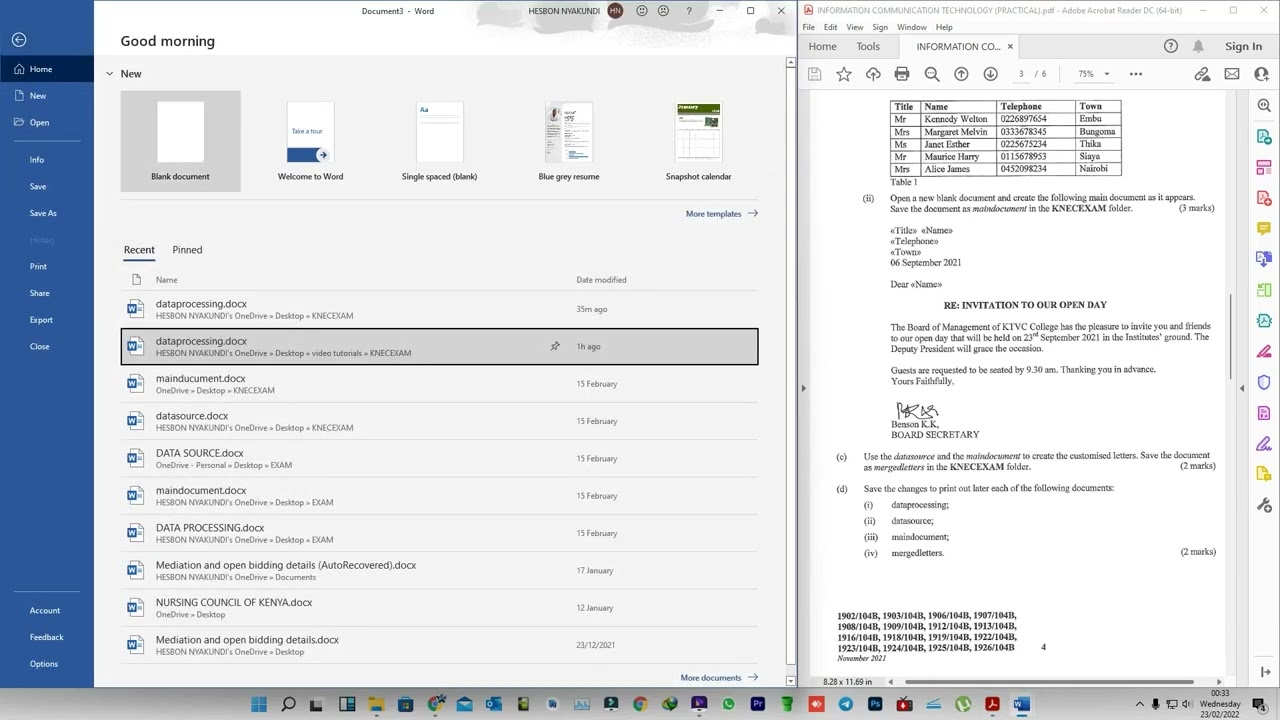Collapse the Acrobat right tools pane arrow
This screenshot has width=1280, height=720.
[x=1242, y=388]
